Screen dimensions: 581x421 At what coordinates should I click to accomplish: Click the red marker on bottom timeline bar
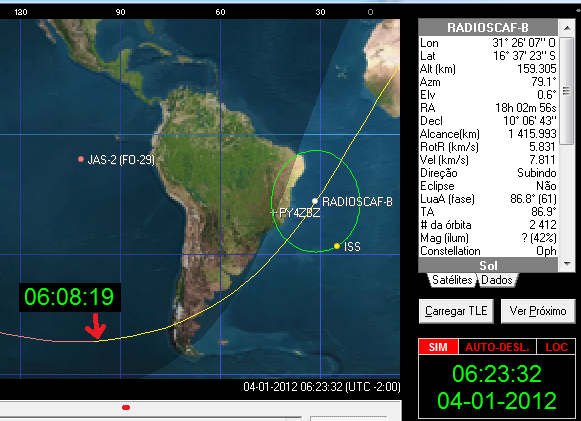(126, 408)
